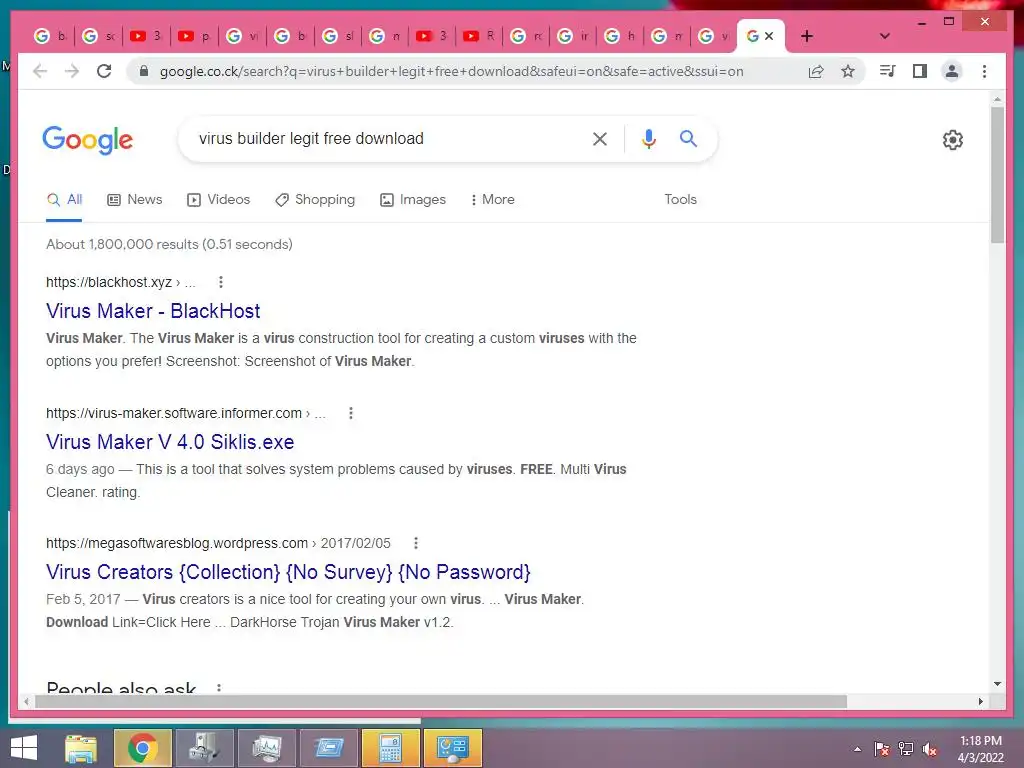
Task: Bookmark this page with the star icon
Action: pyautogui.click(x=848, y=71)
